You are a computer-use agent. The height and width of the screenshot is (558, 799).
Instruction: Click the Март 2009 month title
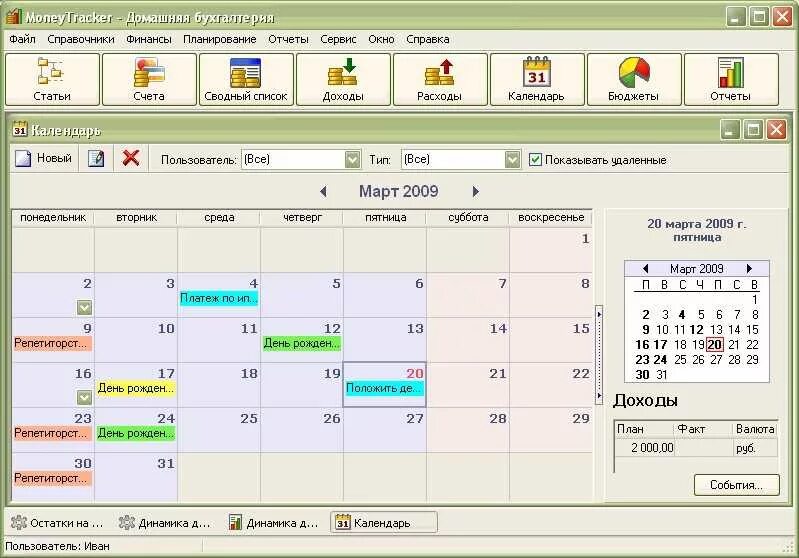398,192
